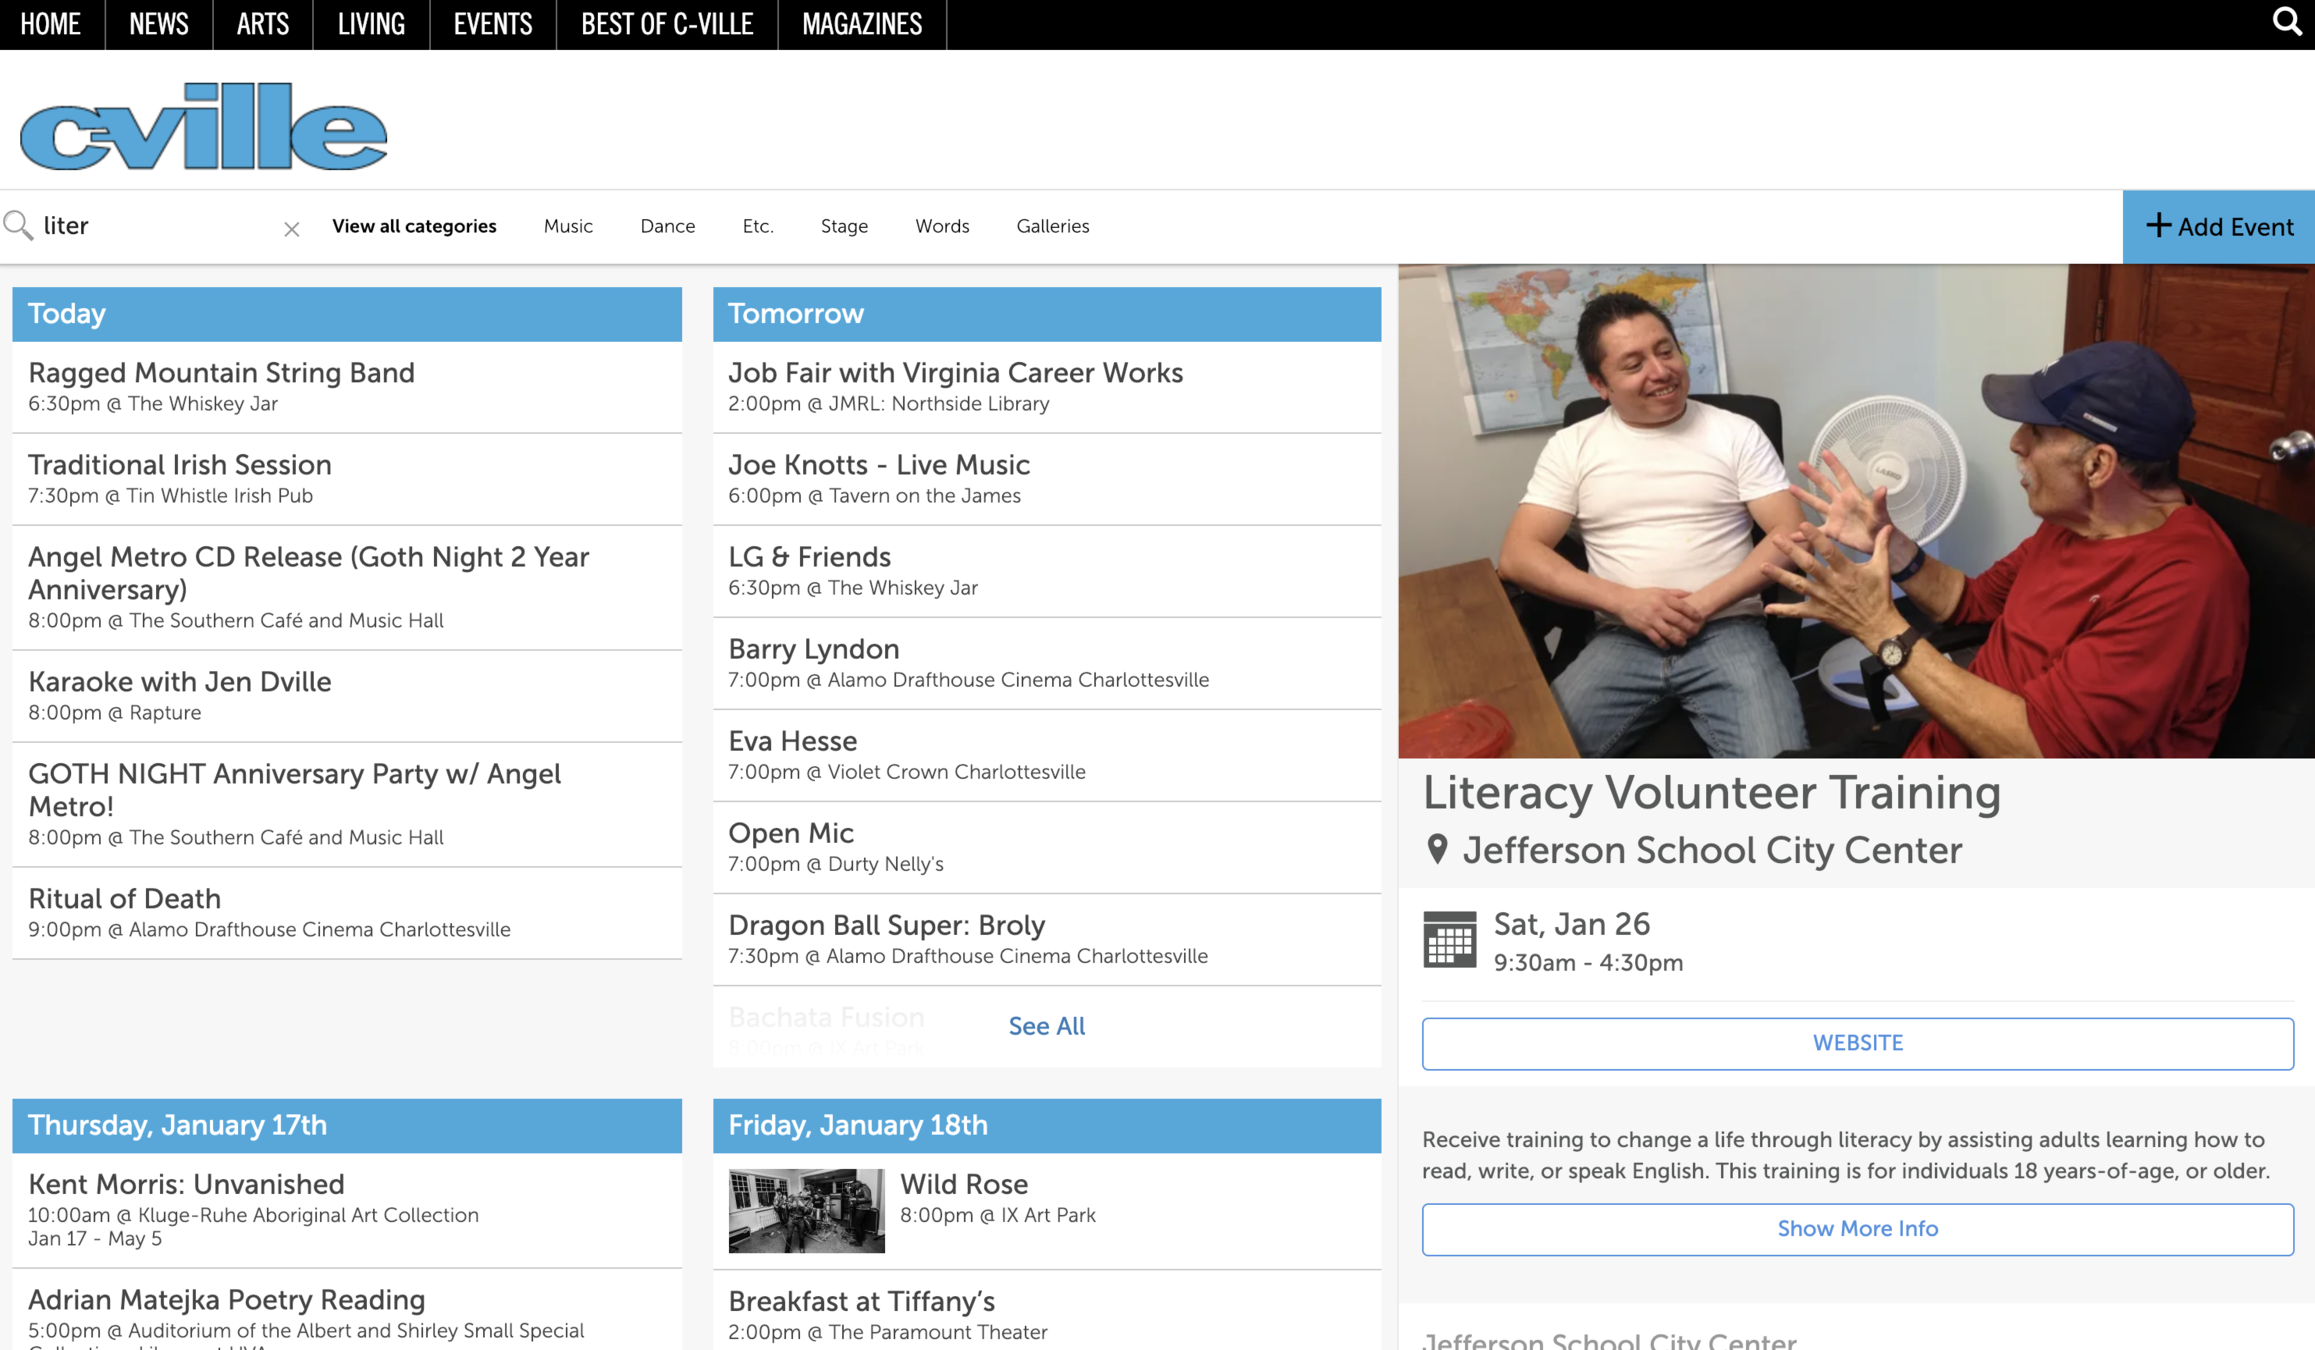The image size is (2315, 1350).
Task: Expand tomorrow's list with See All
Action: (x=1046, y=1026)
